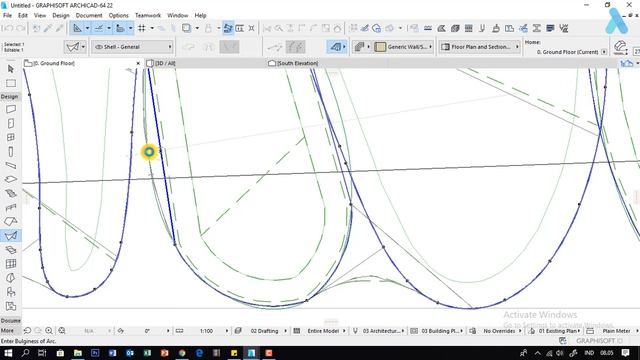Toggle the Trace reference button
The width and height of the screenshot is (640, 360).
click(x=228, y=28)
